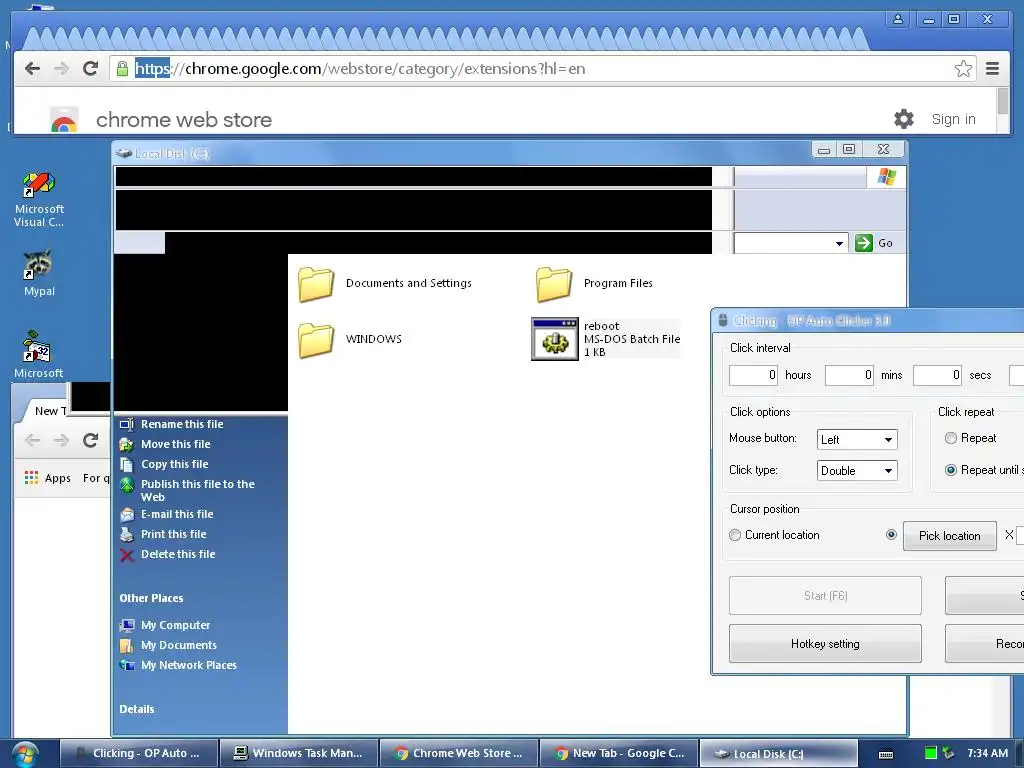The height and width of the screenshot is (768, 1024).
Task: Switch to New Tab - Google Chrome taskbar item
Action: 619,754
